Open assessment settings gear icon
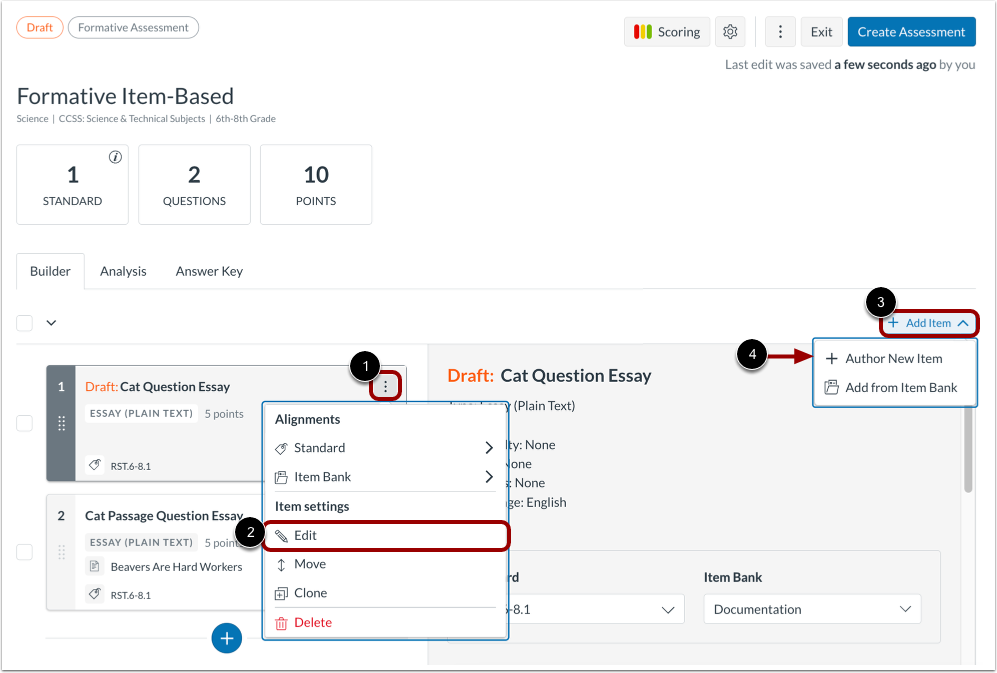 (x=730, y=32)
